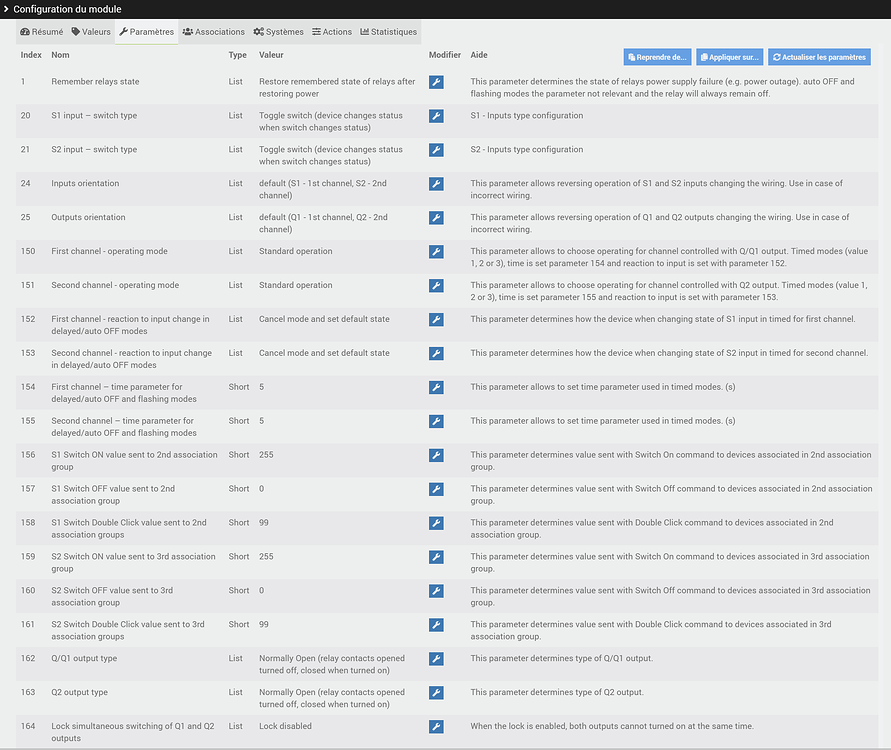This screenshot has width=891, height=750.
Task: Click the Reprendre de... button
Action: tap(657, 57)
